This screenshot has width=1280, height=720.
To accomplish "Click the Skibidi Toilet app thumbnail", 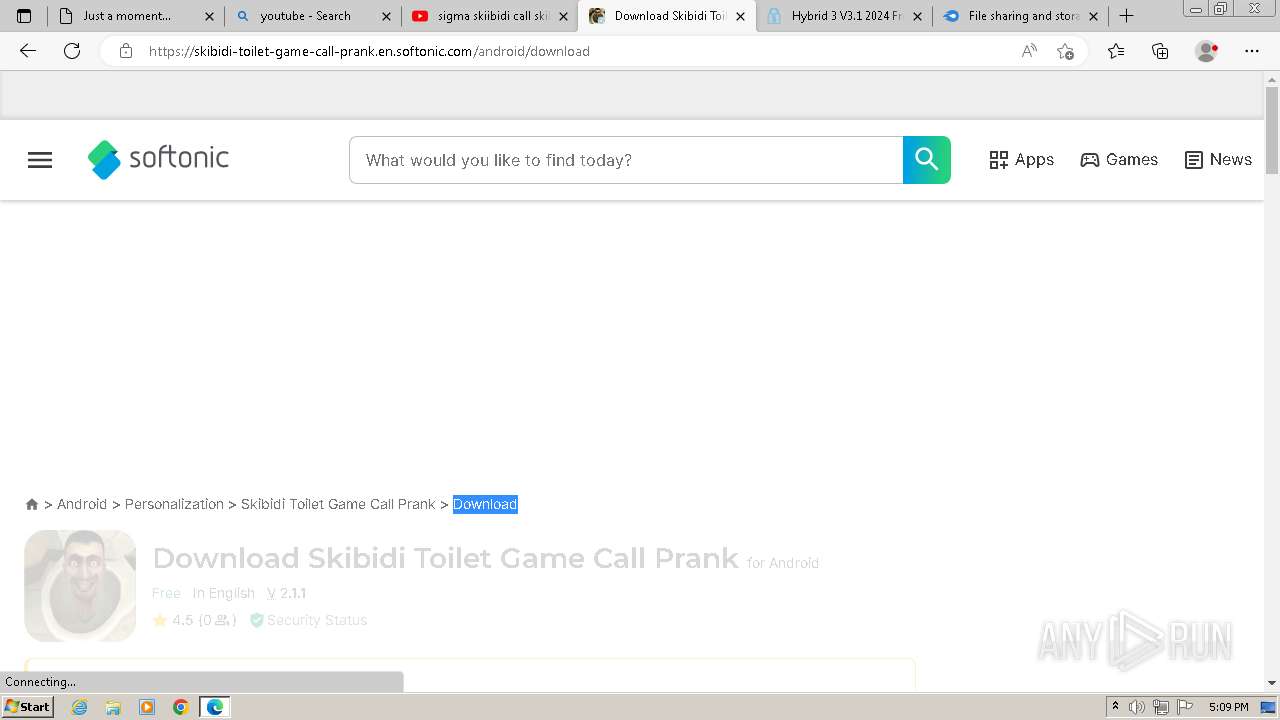I will pyautogui.click(x=80, y=585).
